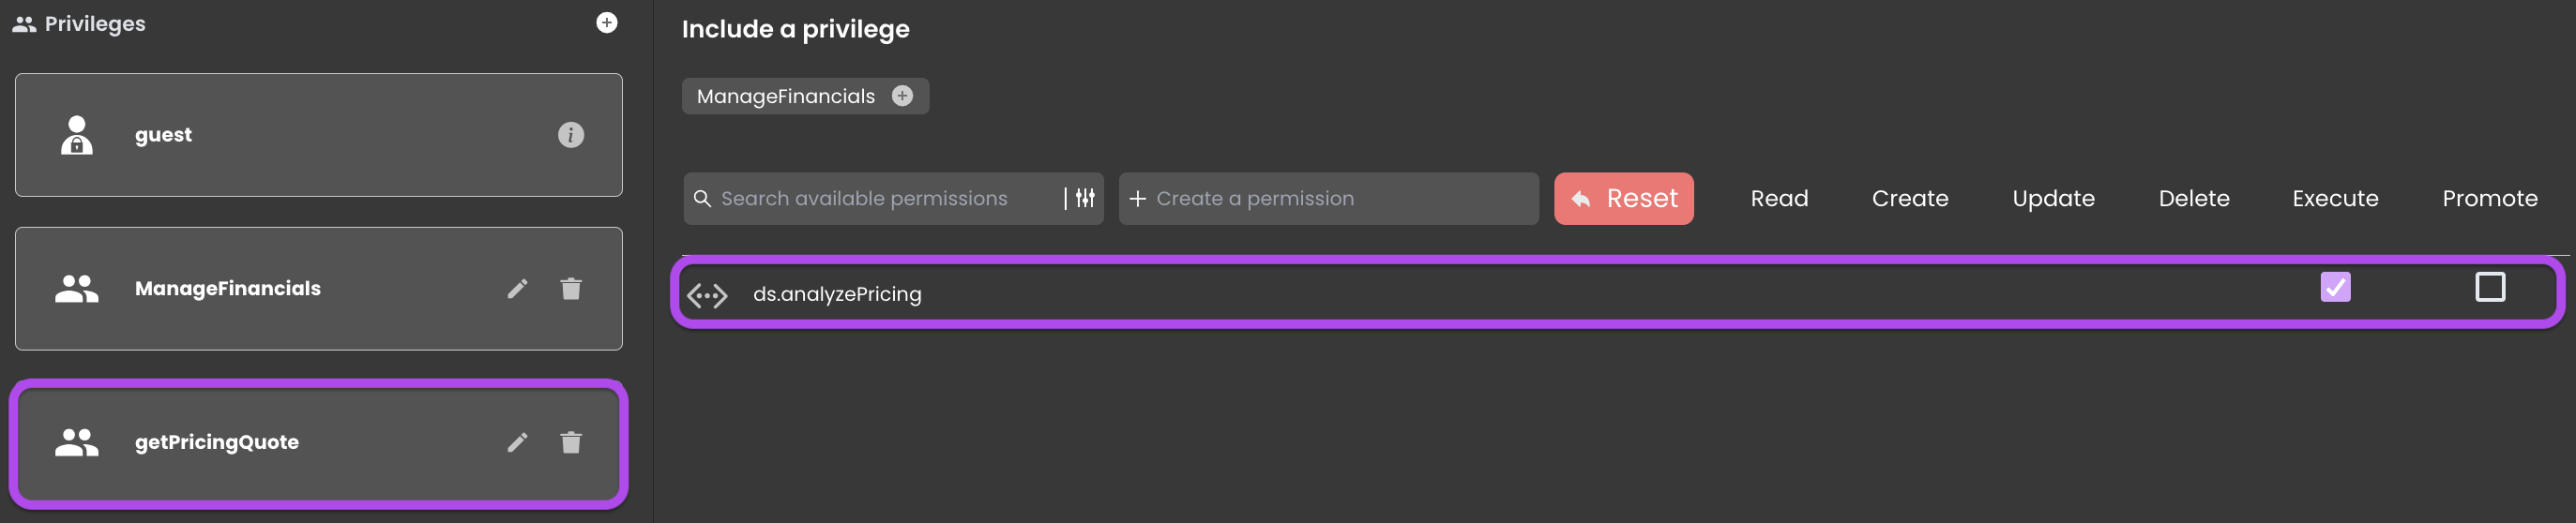Reset the permissions
Viewport: 2576px width, 523px height.
pyautogui.click(x=1623, y=199)
